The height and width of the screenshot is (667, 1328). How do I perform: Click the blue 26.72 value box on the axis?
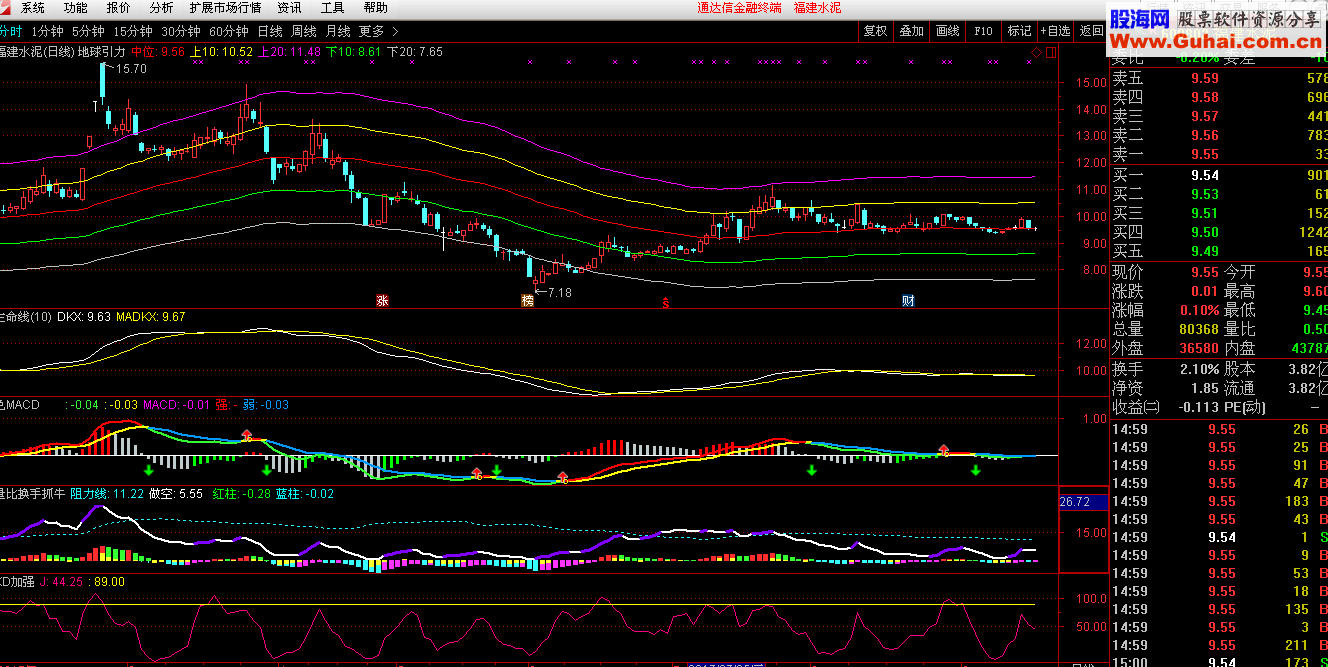tap(1084, 501)
